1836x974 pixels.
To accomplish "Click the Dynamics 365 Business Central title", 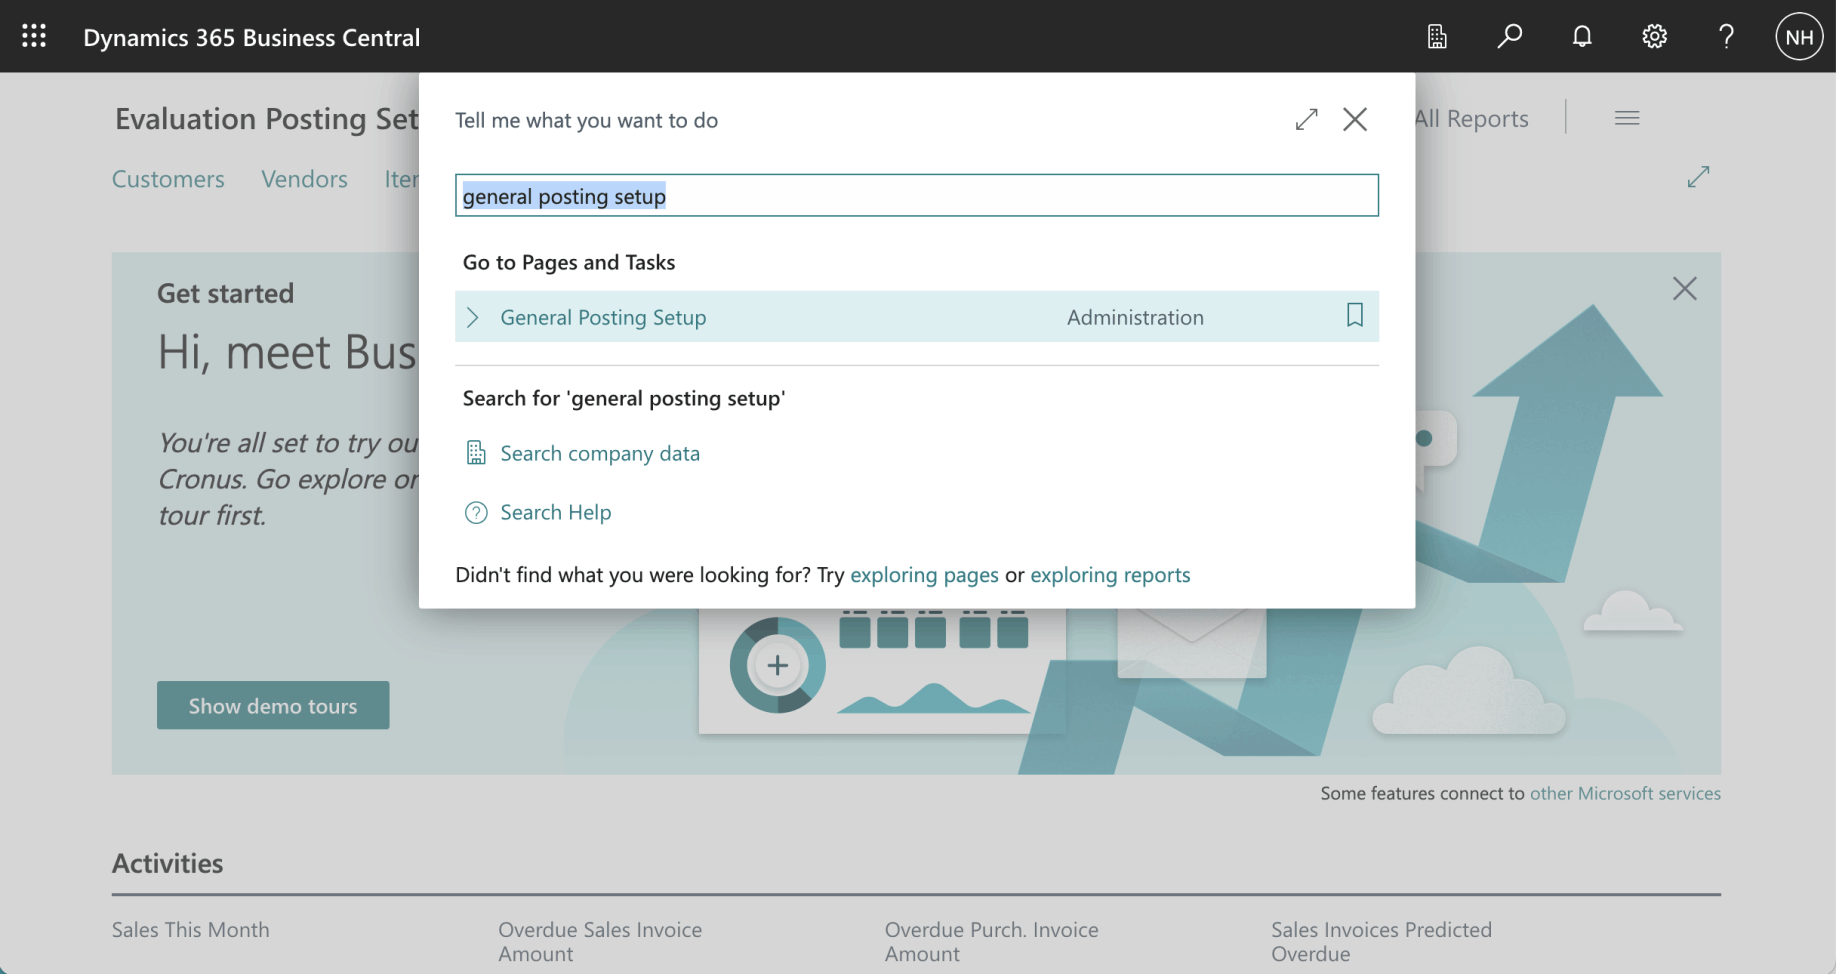I will [x=252, y=37].
